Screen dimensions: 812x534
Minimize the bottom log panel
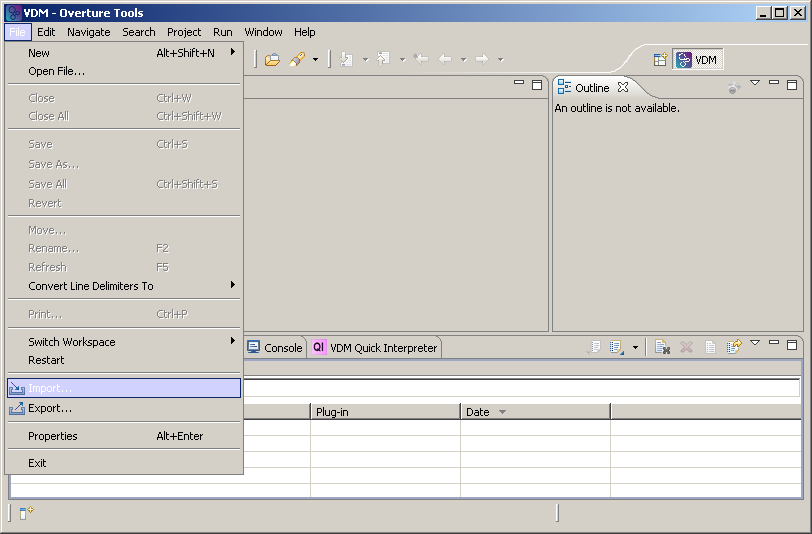coord(774,342)
